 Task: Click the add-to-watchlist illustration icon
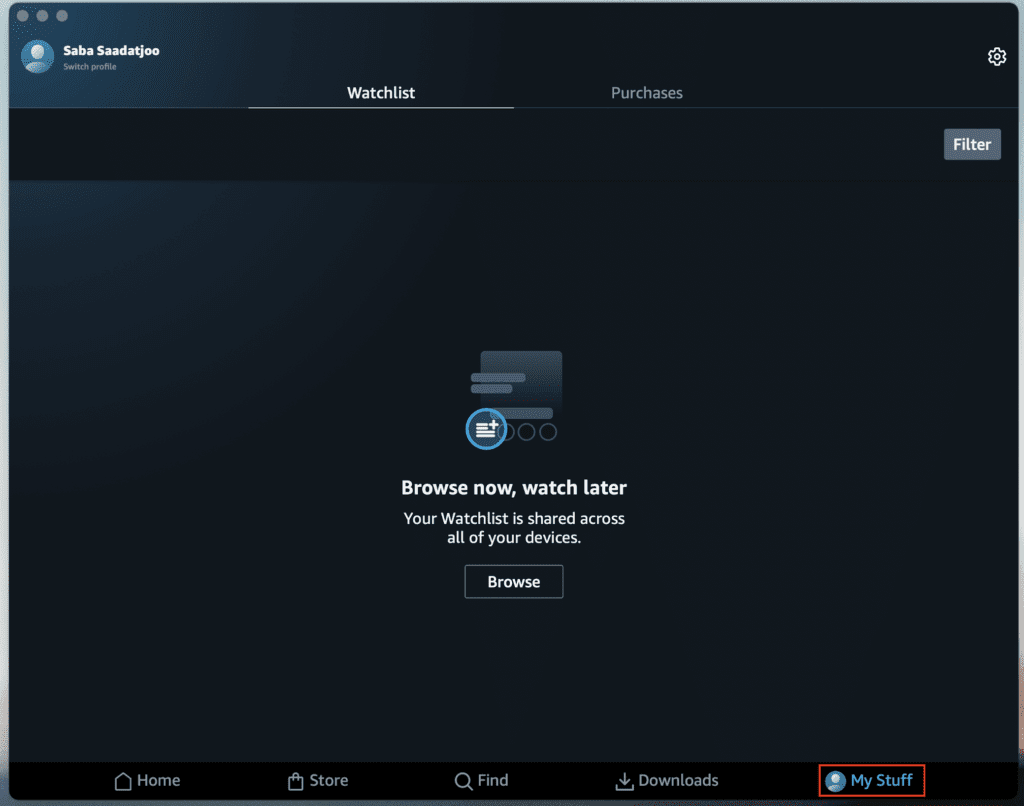click(486, 429)
